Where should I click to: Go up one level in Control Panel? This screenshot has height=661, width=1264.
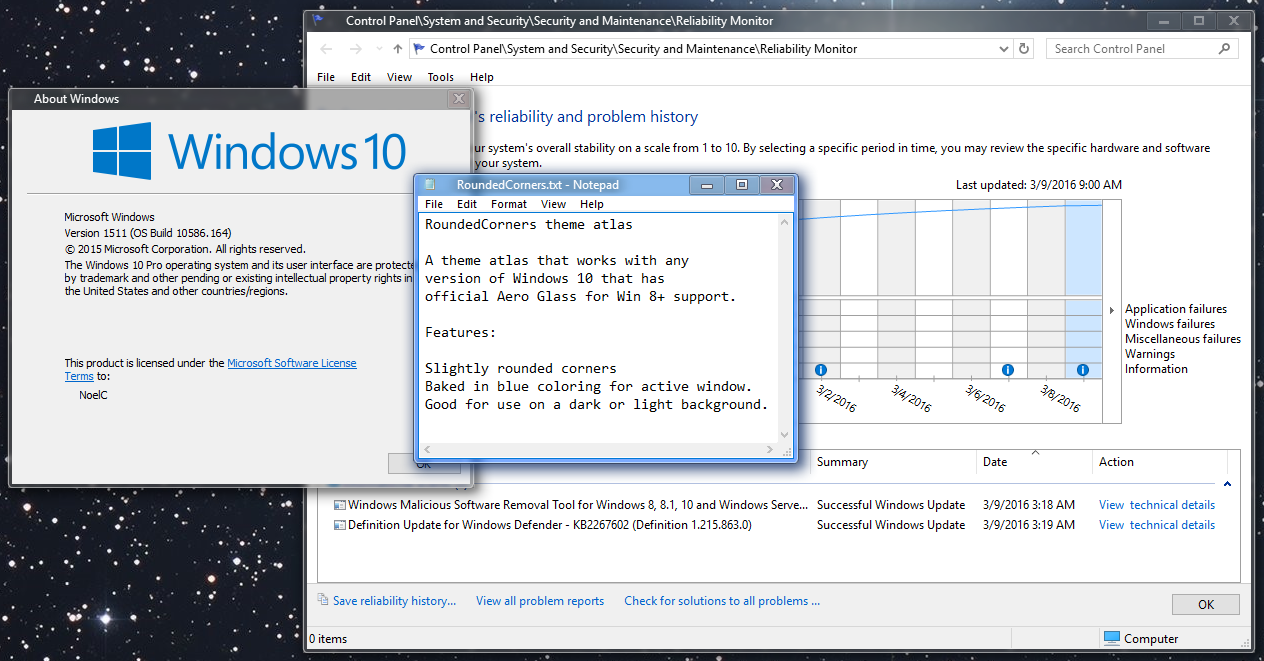coord(398,48)
